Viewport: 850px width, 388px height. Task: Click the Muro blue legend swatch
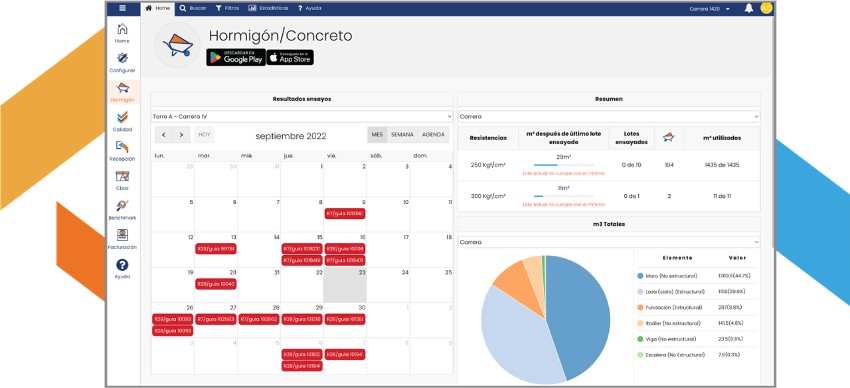click(640, 276)
